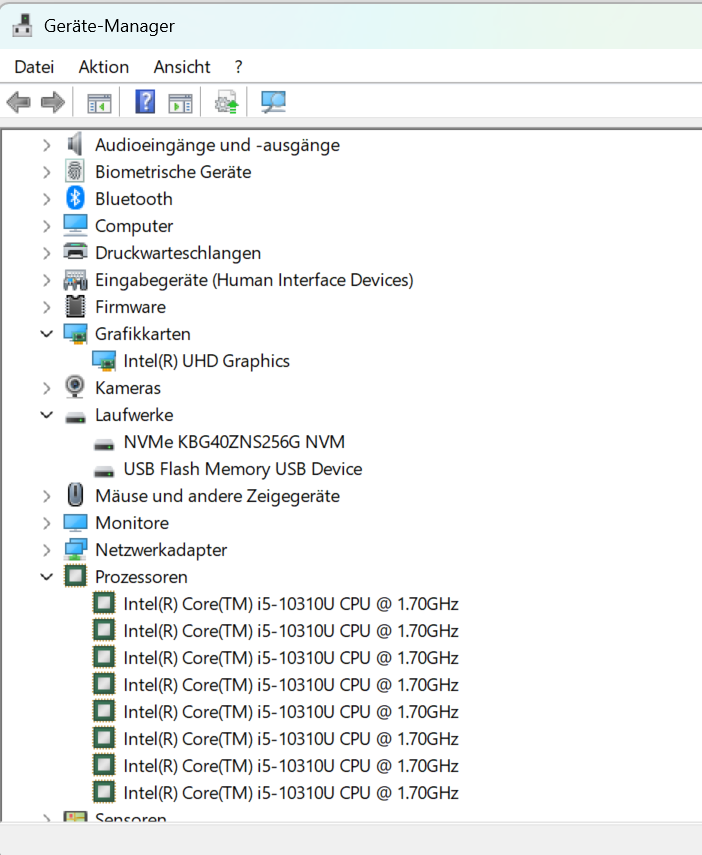Expand the Bluetooth category
This screenshot has width=702, height=855.
click(47, 199)
